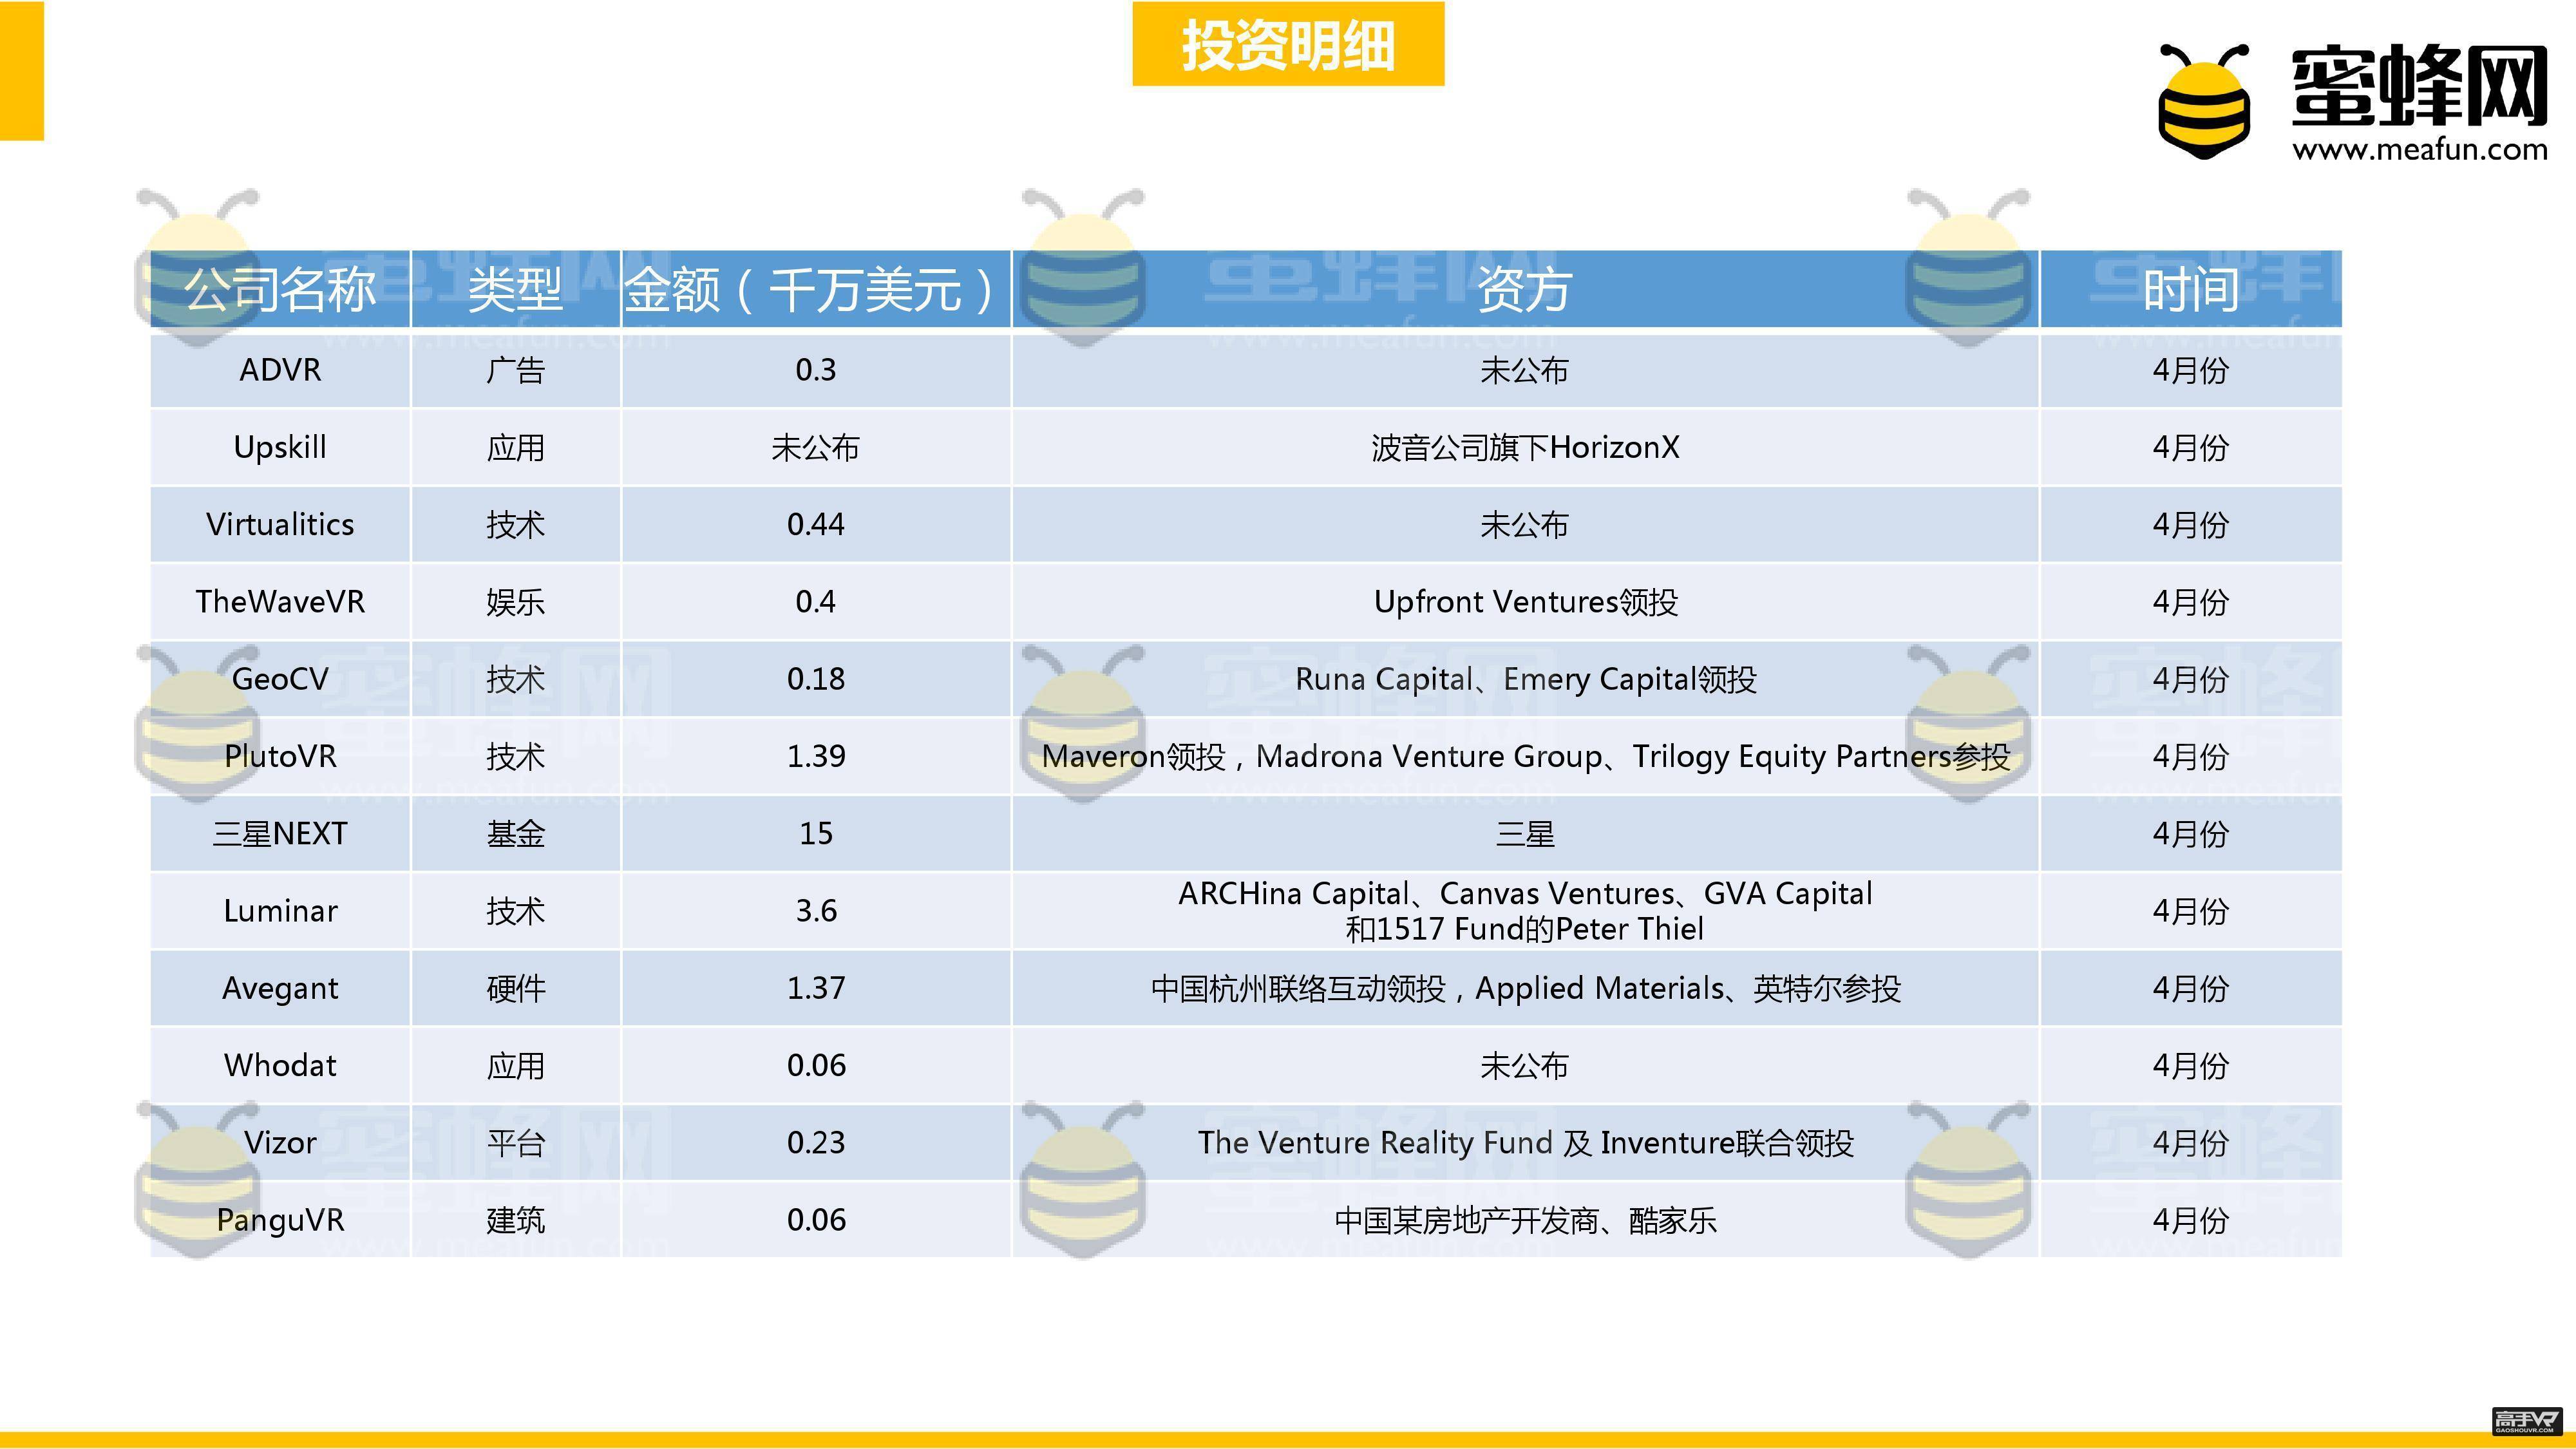Click the Avegant company cell
Screen dimensions: 2576x1449
pos(280,988)
